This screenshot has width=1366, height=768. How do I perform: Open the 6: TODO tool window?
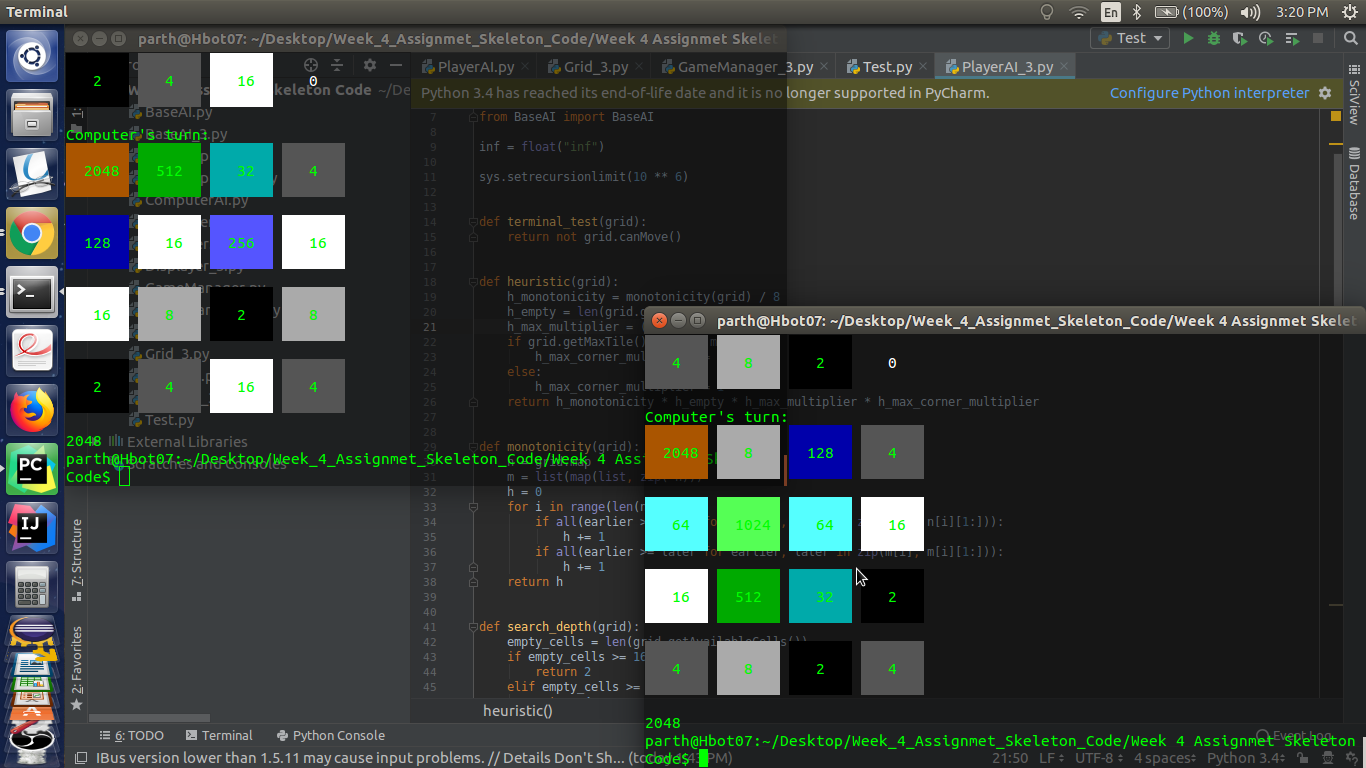[131, 735]
